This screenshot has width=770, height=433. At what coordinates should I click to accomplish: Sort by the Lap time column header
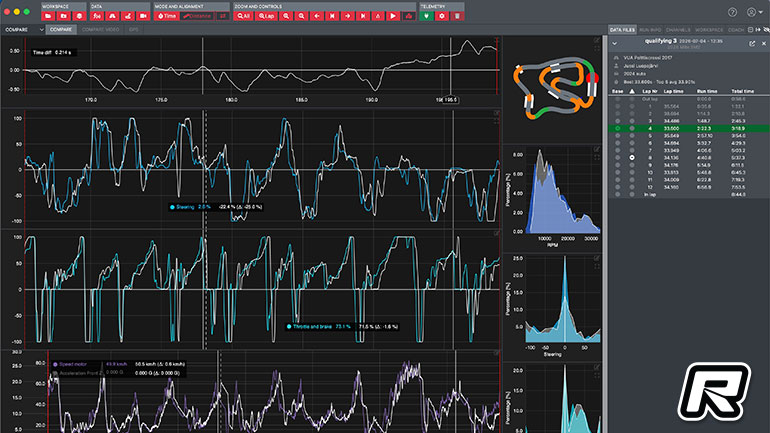tap(673, 91)
